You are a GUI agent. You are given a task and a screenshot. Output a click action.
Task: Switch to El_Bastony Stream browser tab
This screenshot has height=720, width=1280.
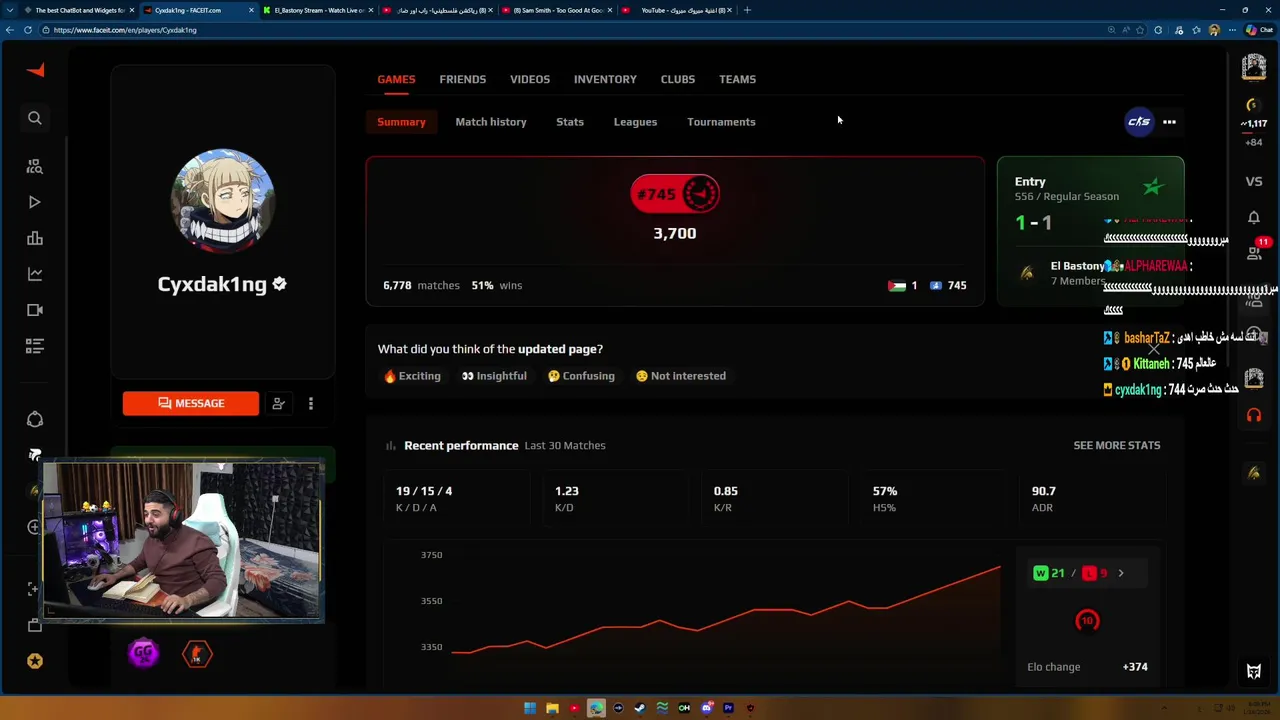pyautogui.click(x=316, y=10)
